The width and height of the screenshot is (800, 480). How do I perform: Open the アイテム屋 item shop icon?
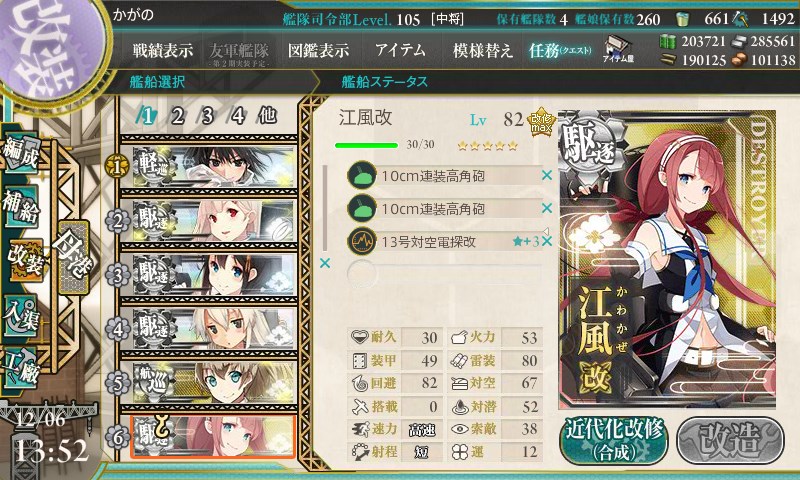(x=618, y=49)
